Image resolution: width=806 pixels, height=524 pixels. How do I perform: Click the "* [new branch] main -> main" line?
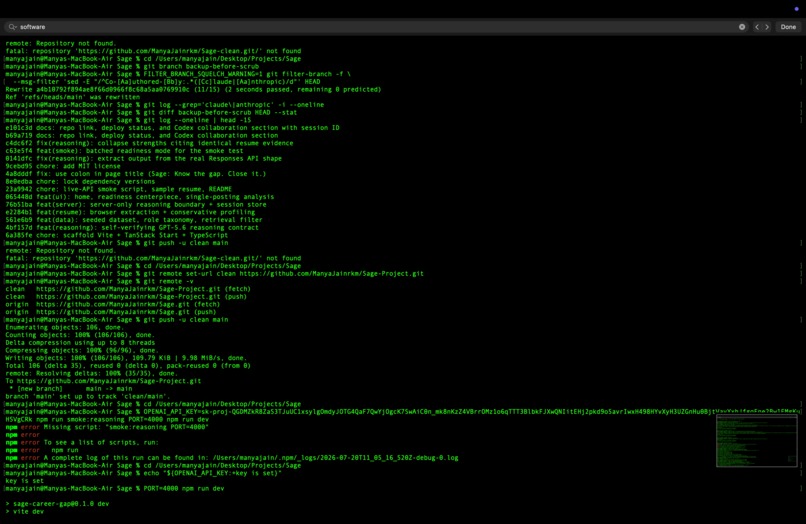(x=70, y=389)
